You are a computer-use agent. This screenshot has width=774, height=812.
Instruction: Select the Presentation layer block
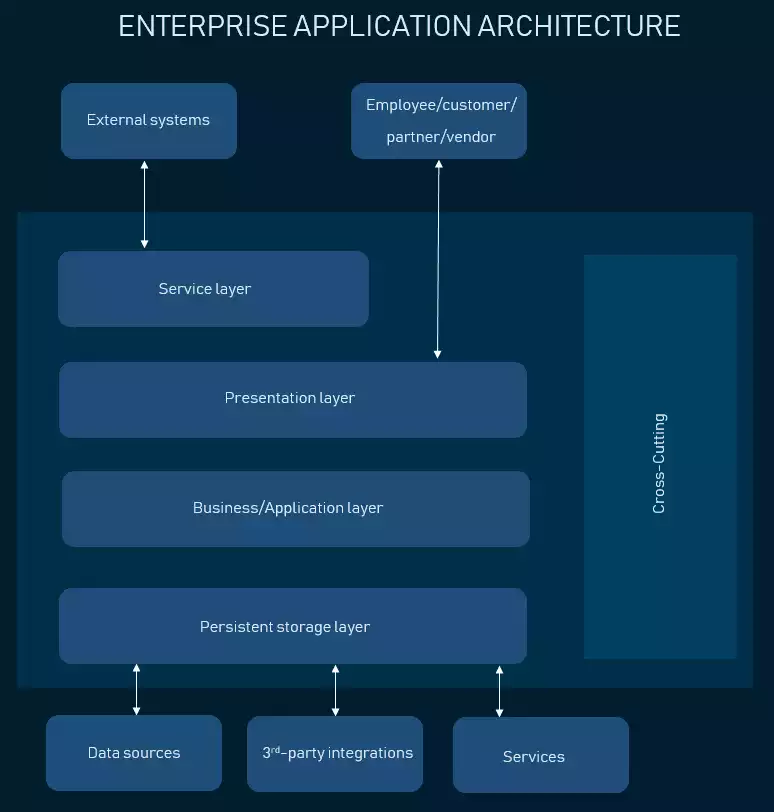[x=292, y=399]
